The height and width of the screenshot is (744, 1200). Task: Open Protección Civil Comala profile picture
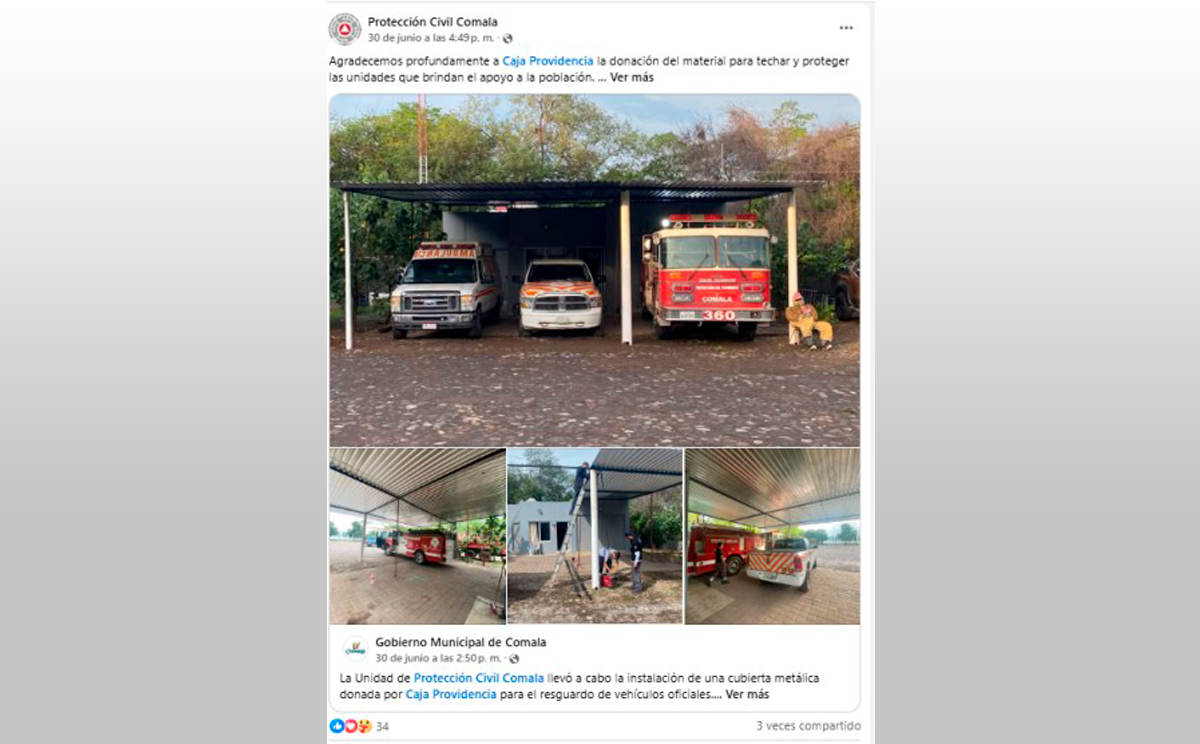(345, 29)
